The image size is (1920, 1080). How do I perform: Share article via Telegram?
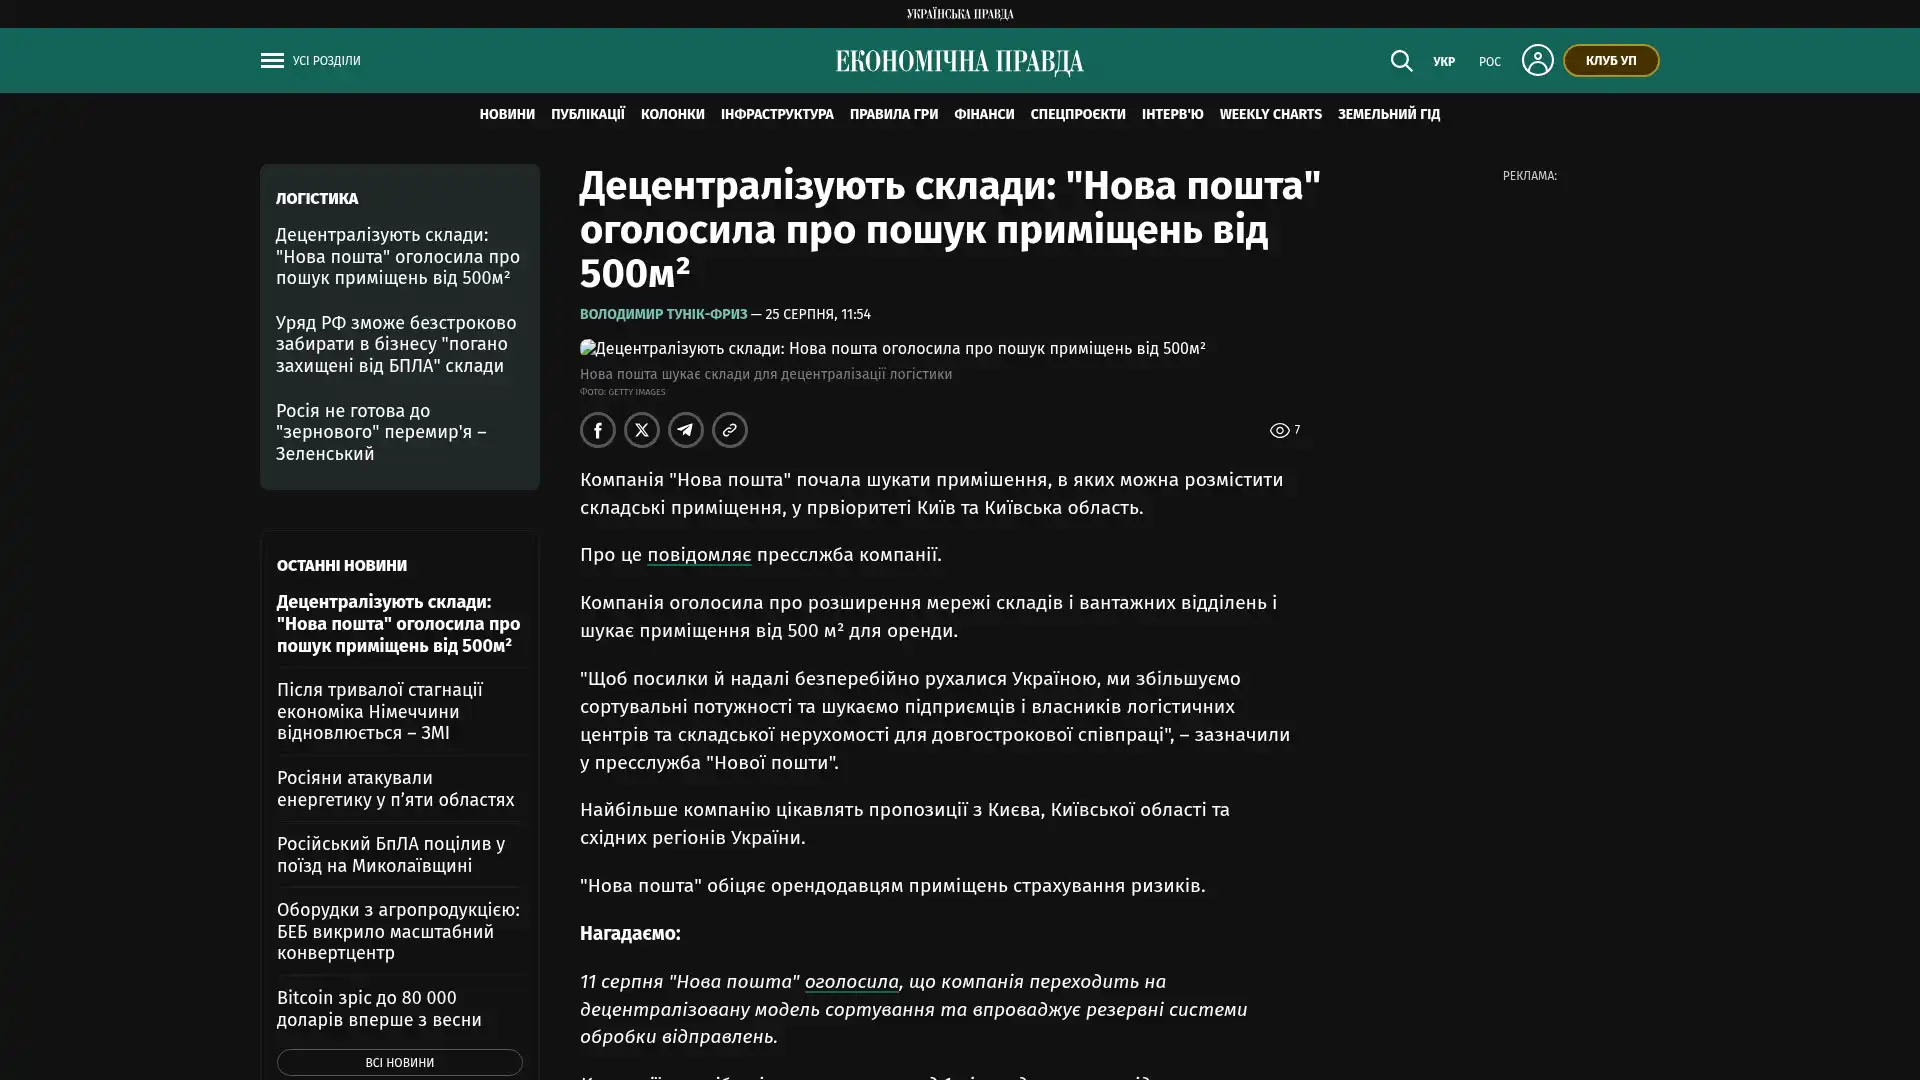[x=686, y=430]
